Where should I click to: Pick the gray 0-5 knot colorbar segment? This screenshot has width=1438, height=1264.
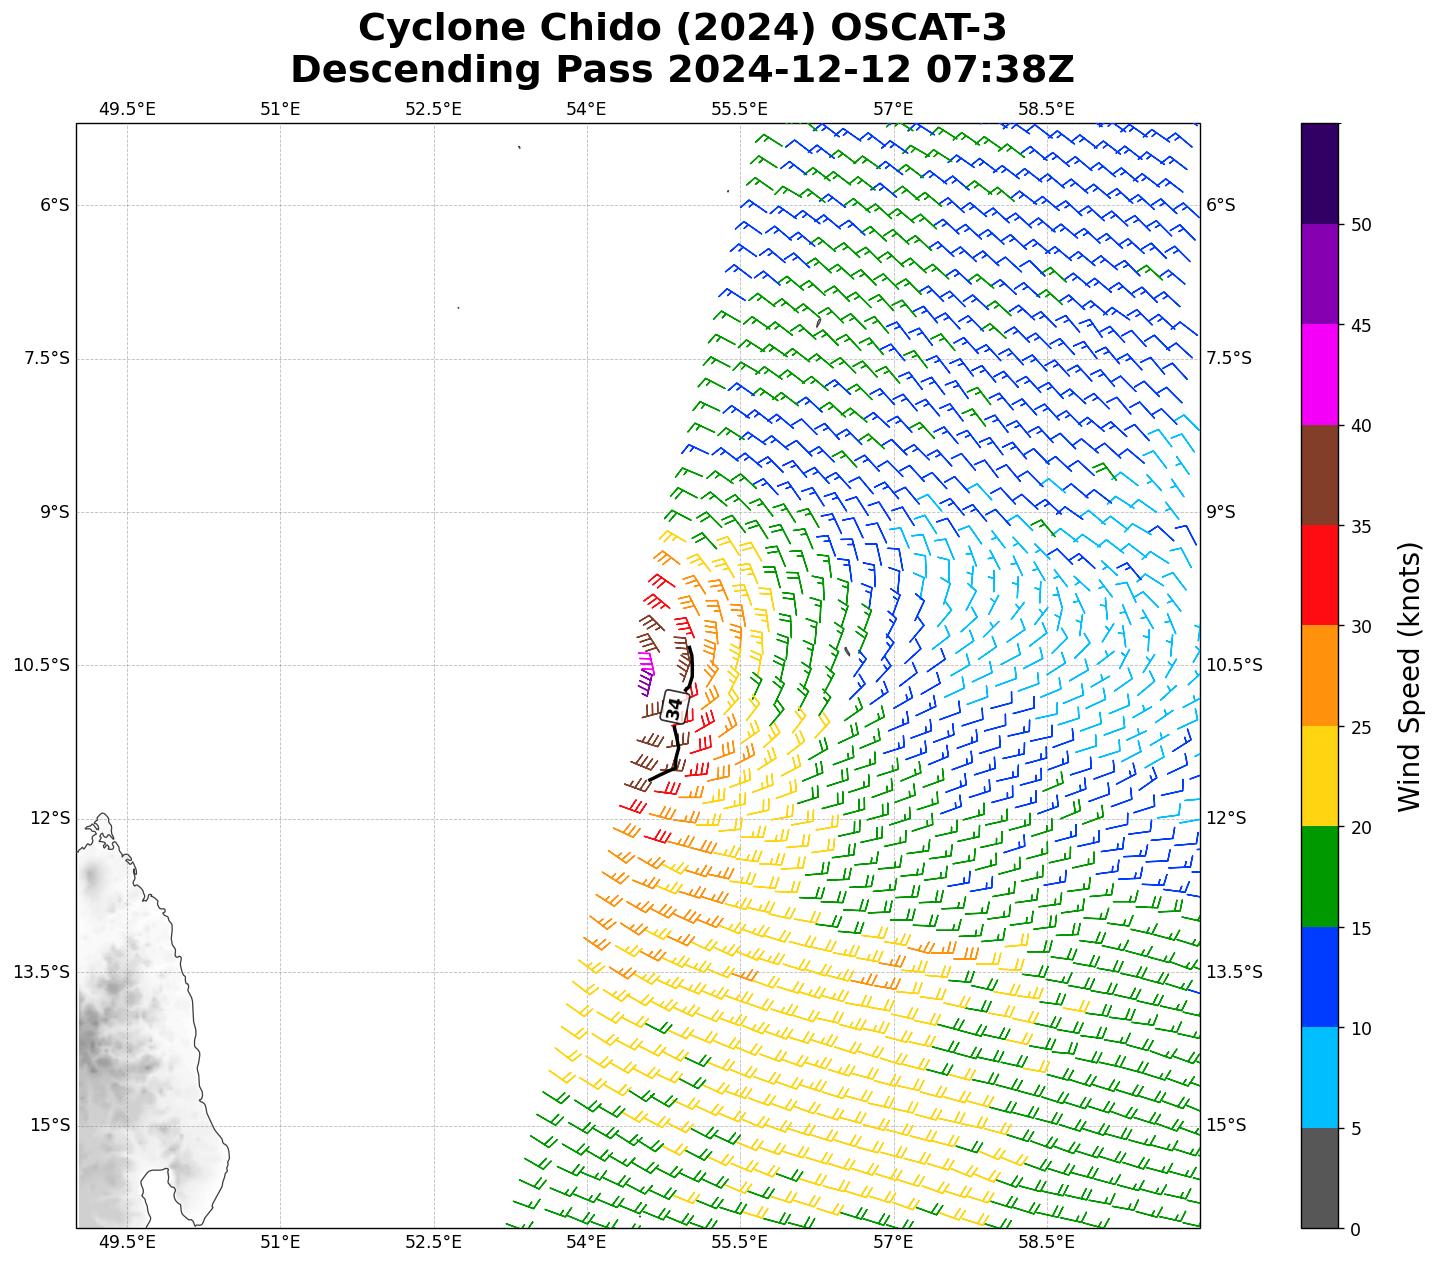coord(1319,1177)
